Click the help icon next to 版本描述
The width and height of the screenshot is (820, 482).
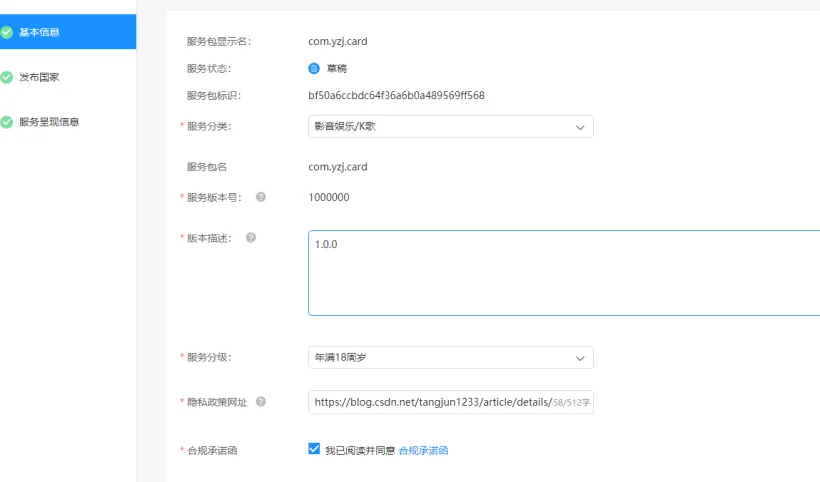tap(251, 238)
